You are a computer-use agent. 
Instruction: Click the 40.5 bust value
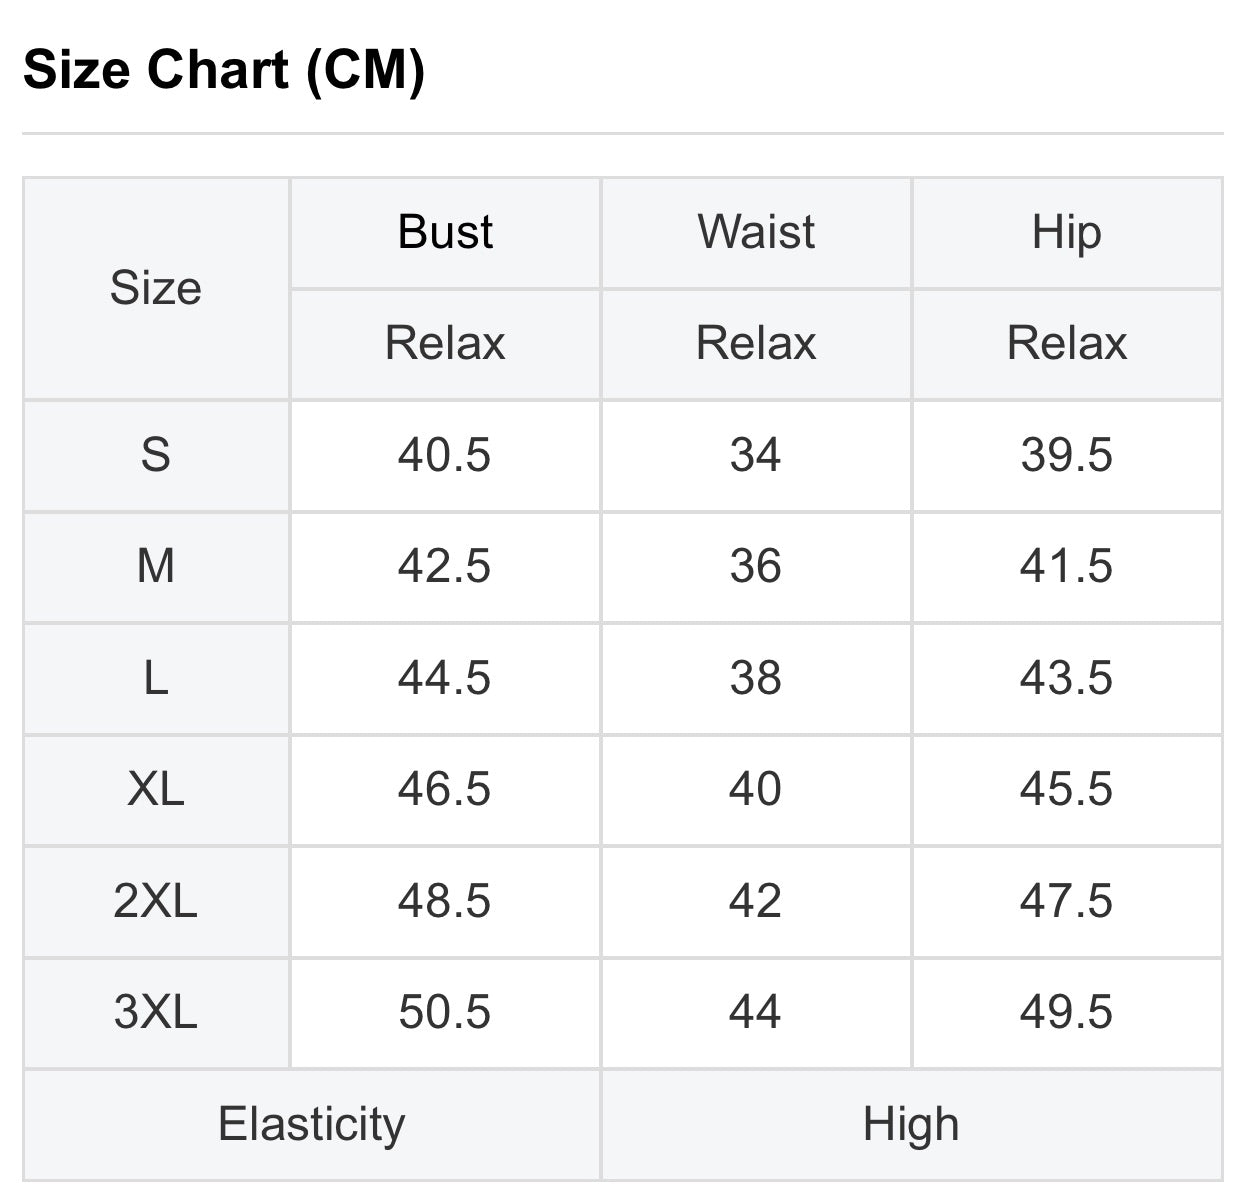444,456
